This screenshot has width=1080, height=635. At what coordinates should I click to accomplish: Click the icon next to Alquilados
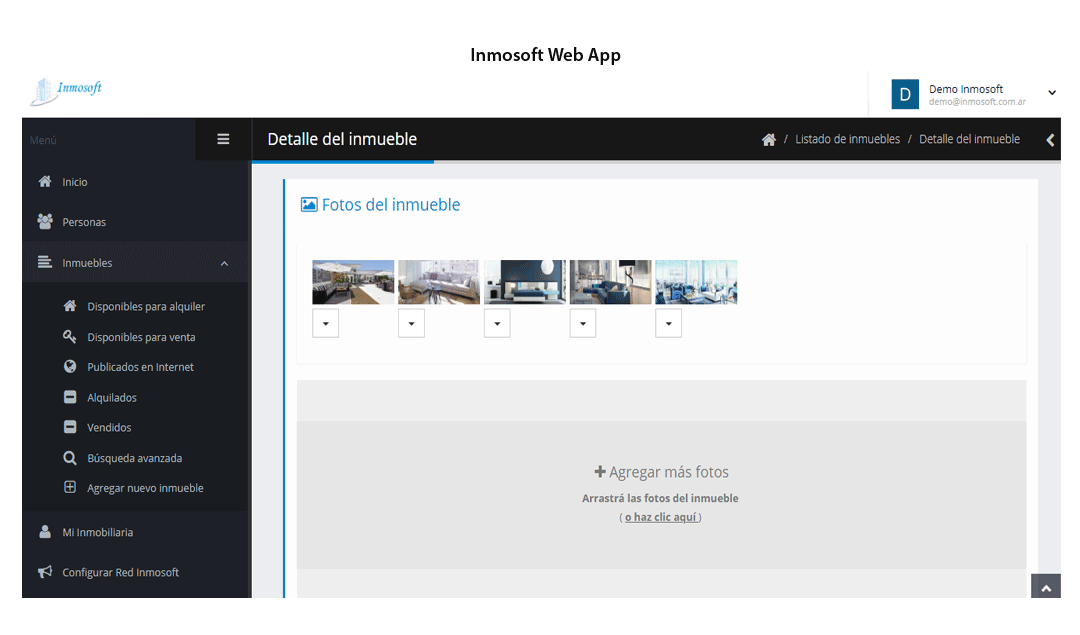(x=70, y=397)
